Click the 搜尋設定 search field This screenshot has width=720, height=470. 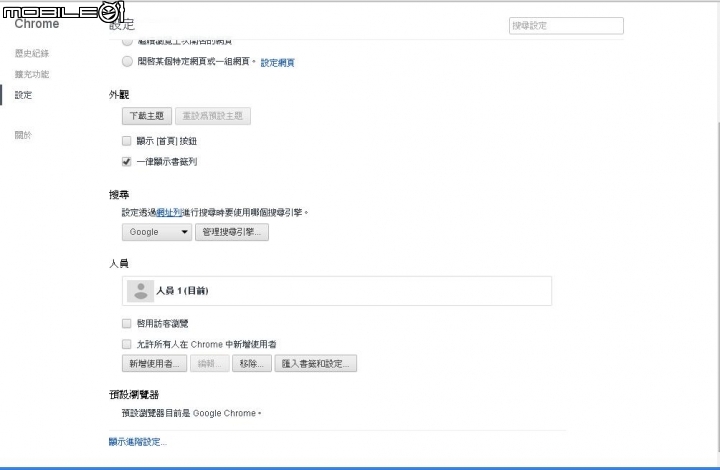[x=566, y=26]
